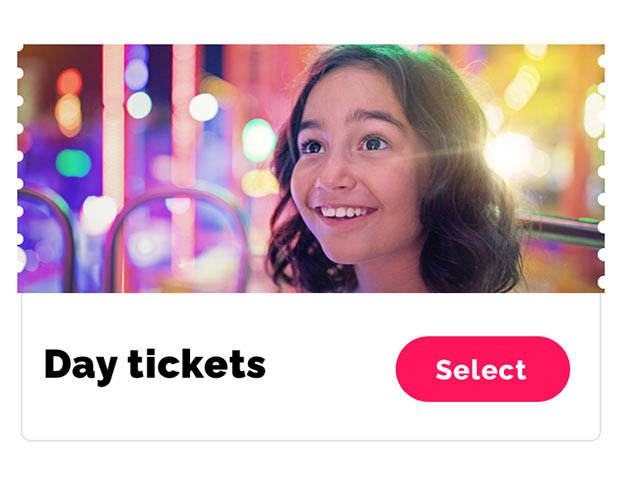Click the green bokeh light in photo
622x477 pixels.
pos(72,162)
